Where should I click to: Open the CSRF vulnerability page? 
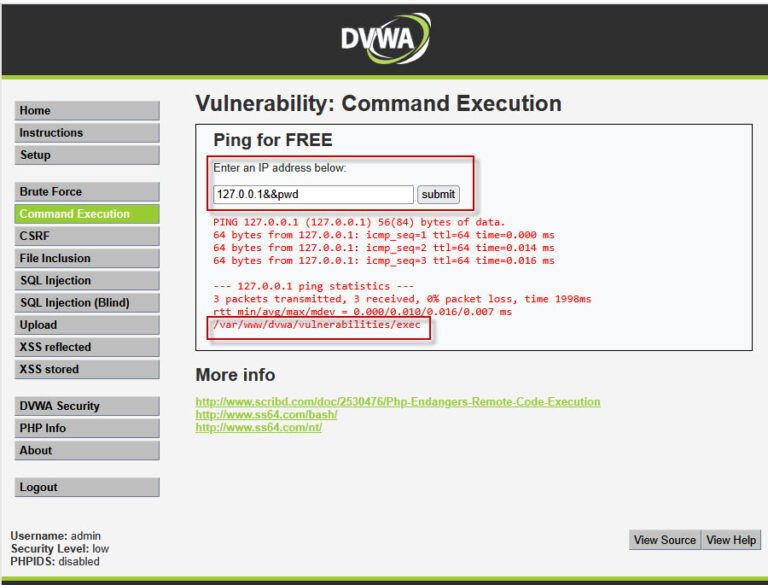tap(87, 236)
